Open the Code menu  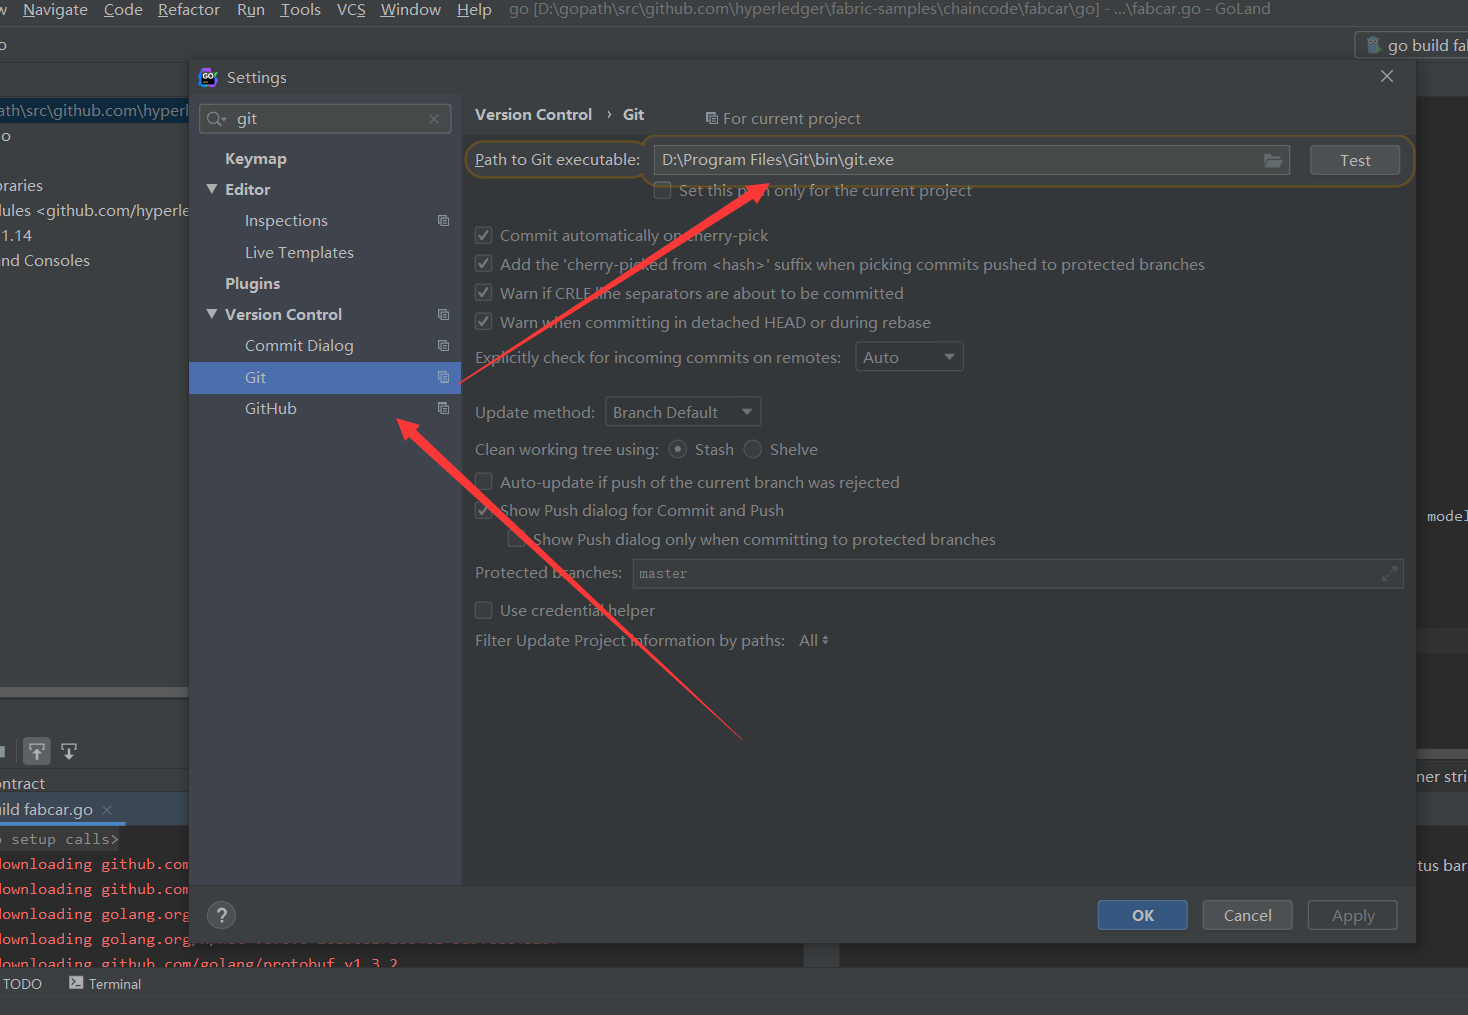click(123, 10)
